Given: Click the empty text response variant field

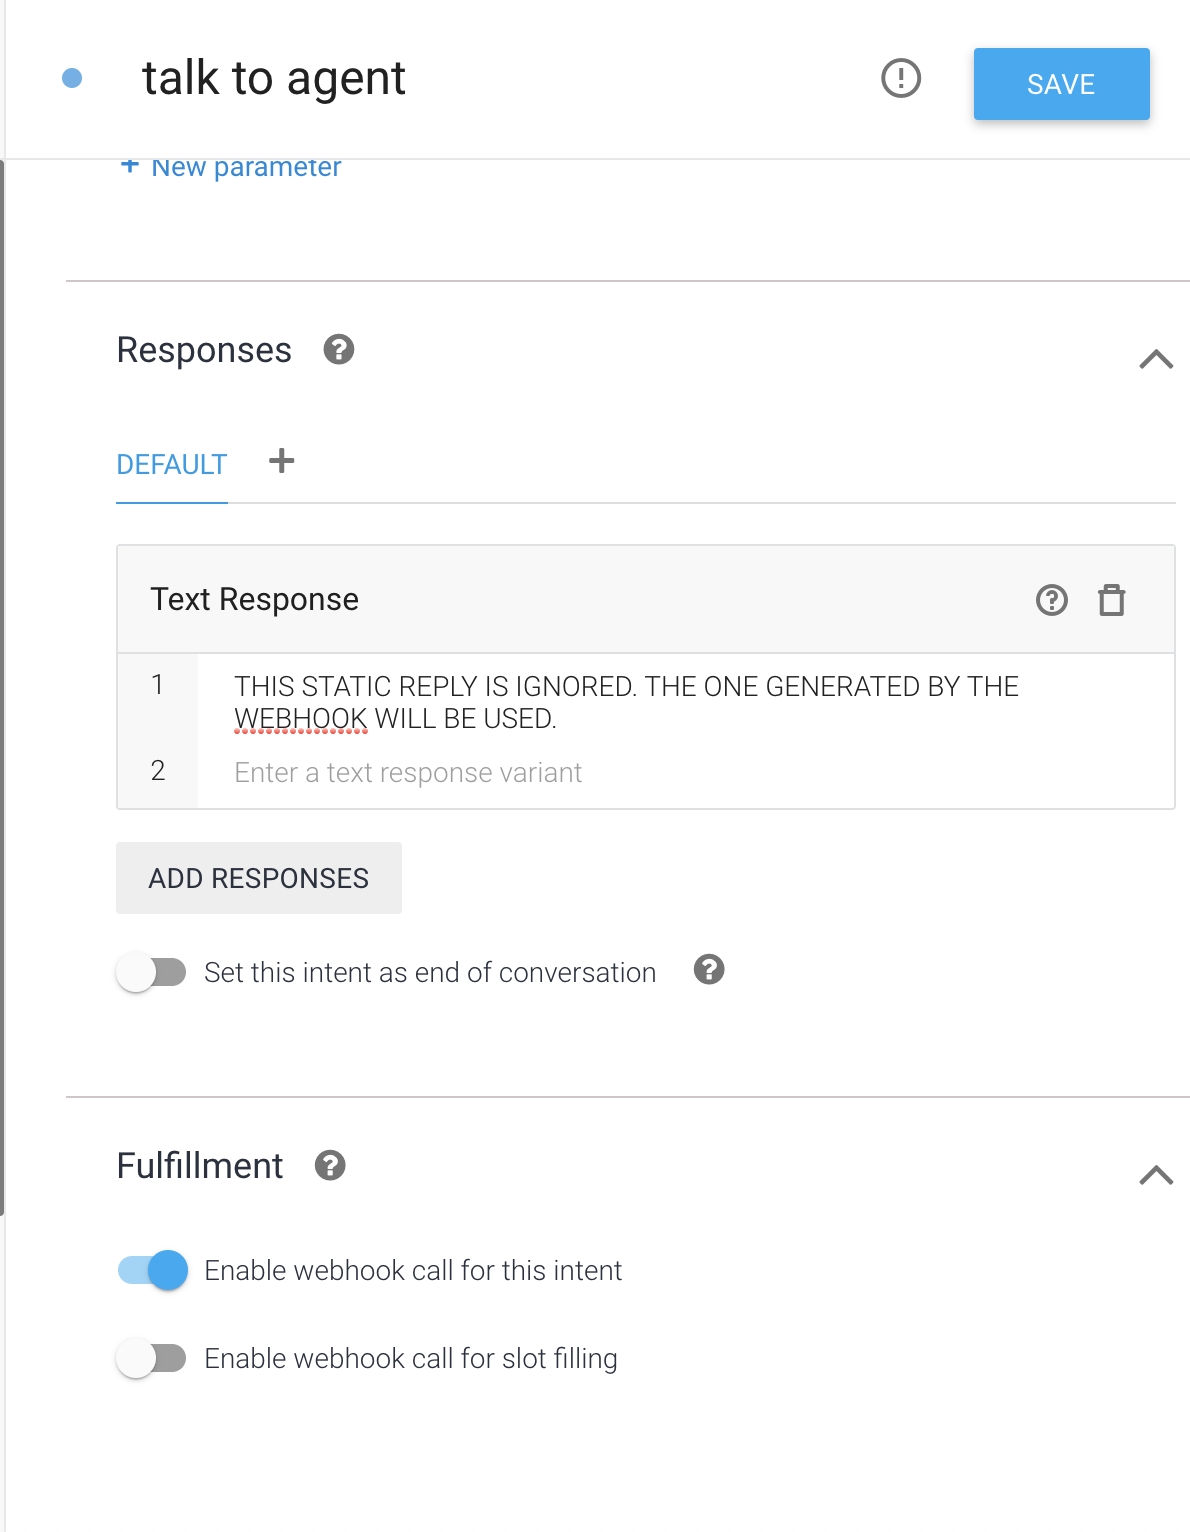Looking at the screenshot, I should point(685,772).
